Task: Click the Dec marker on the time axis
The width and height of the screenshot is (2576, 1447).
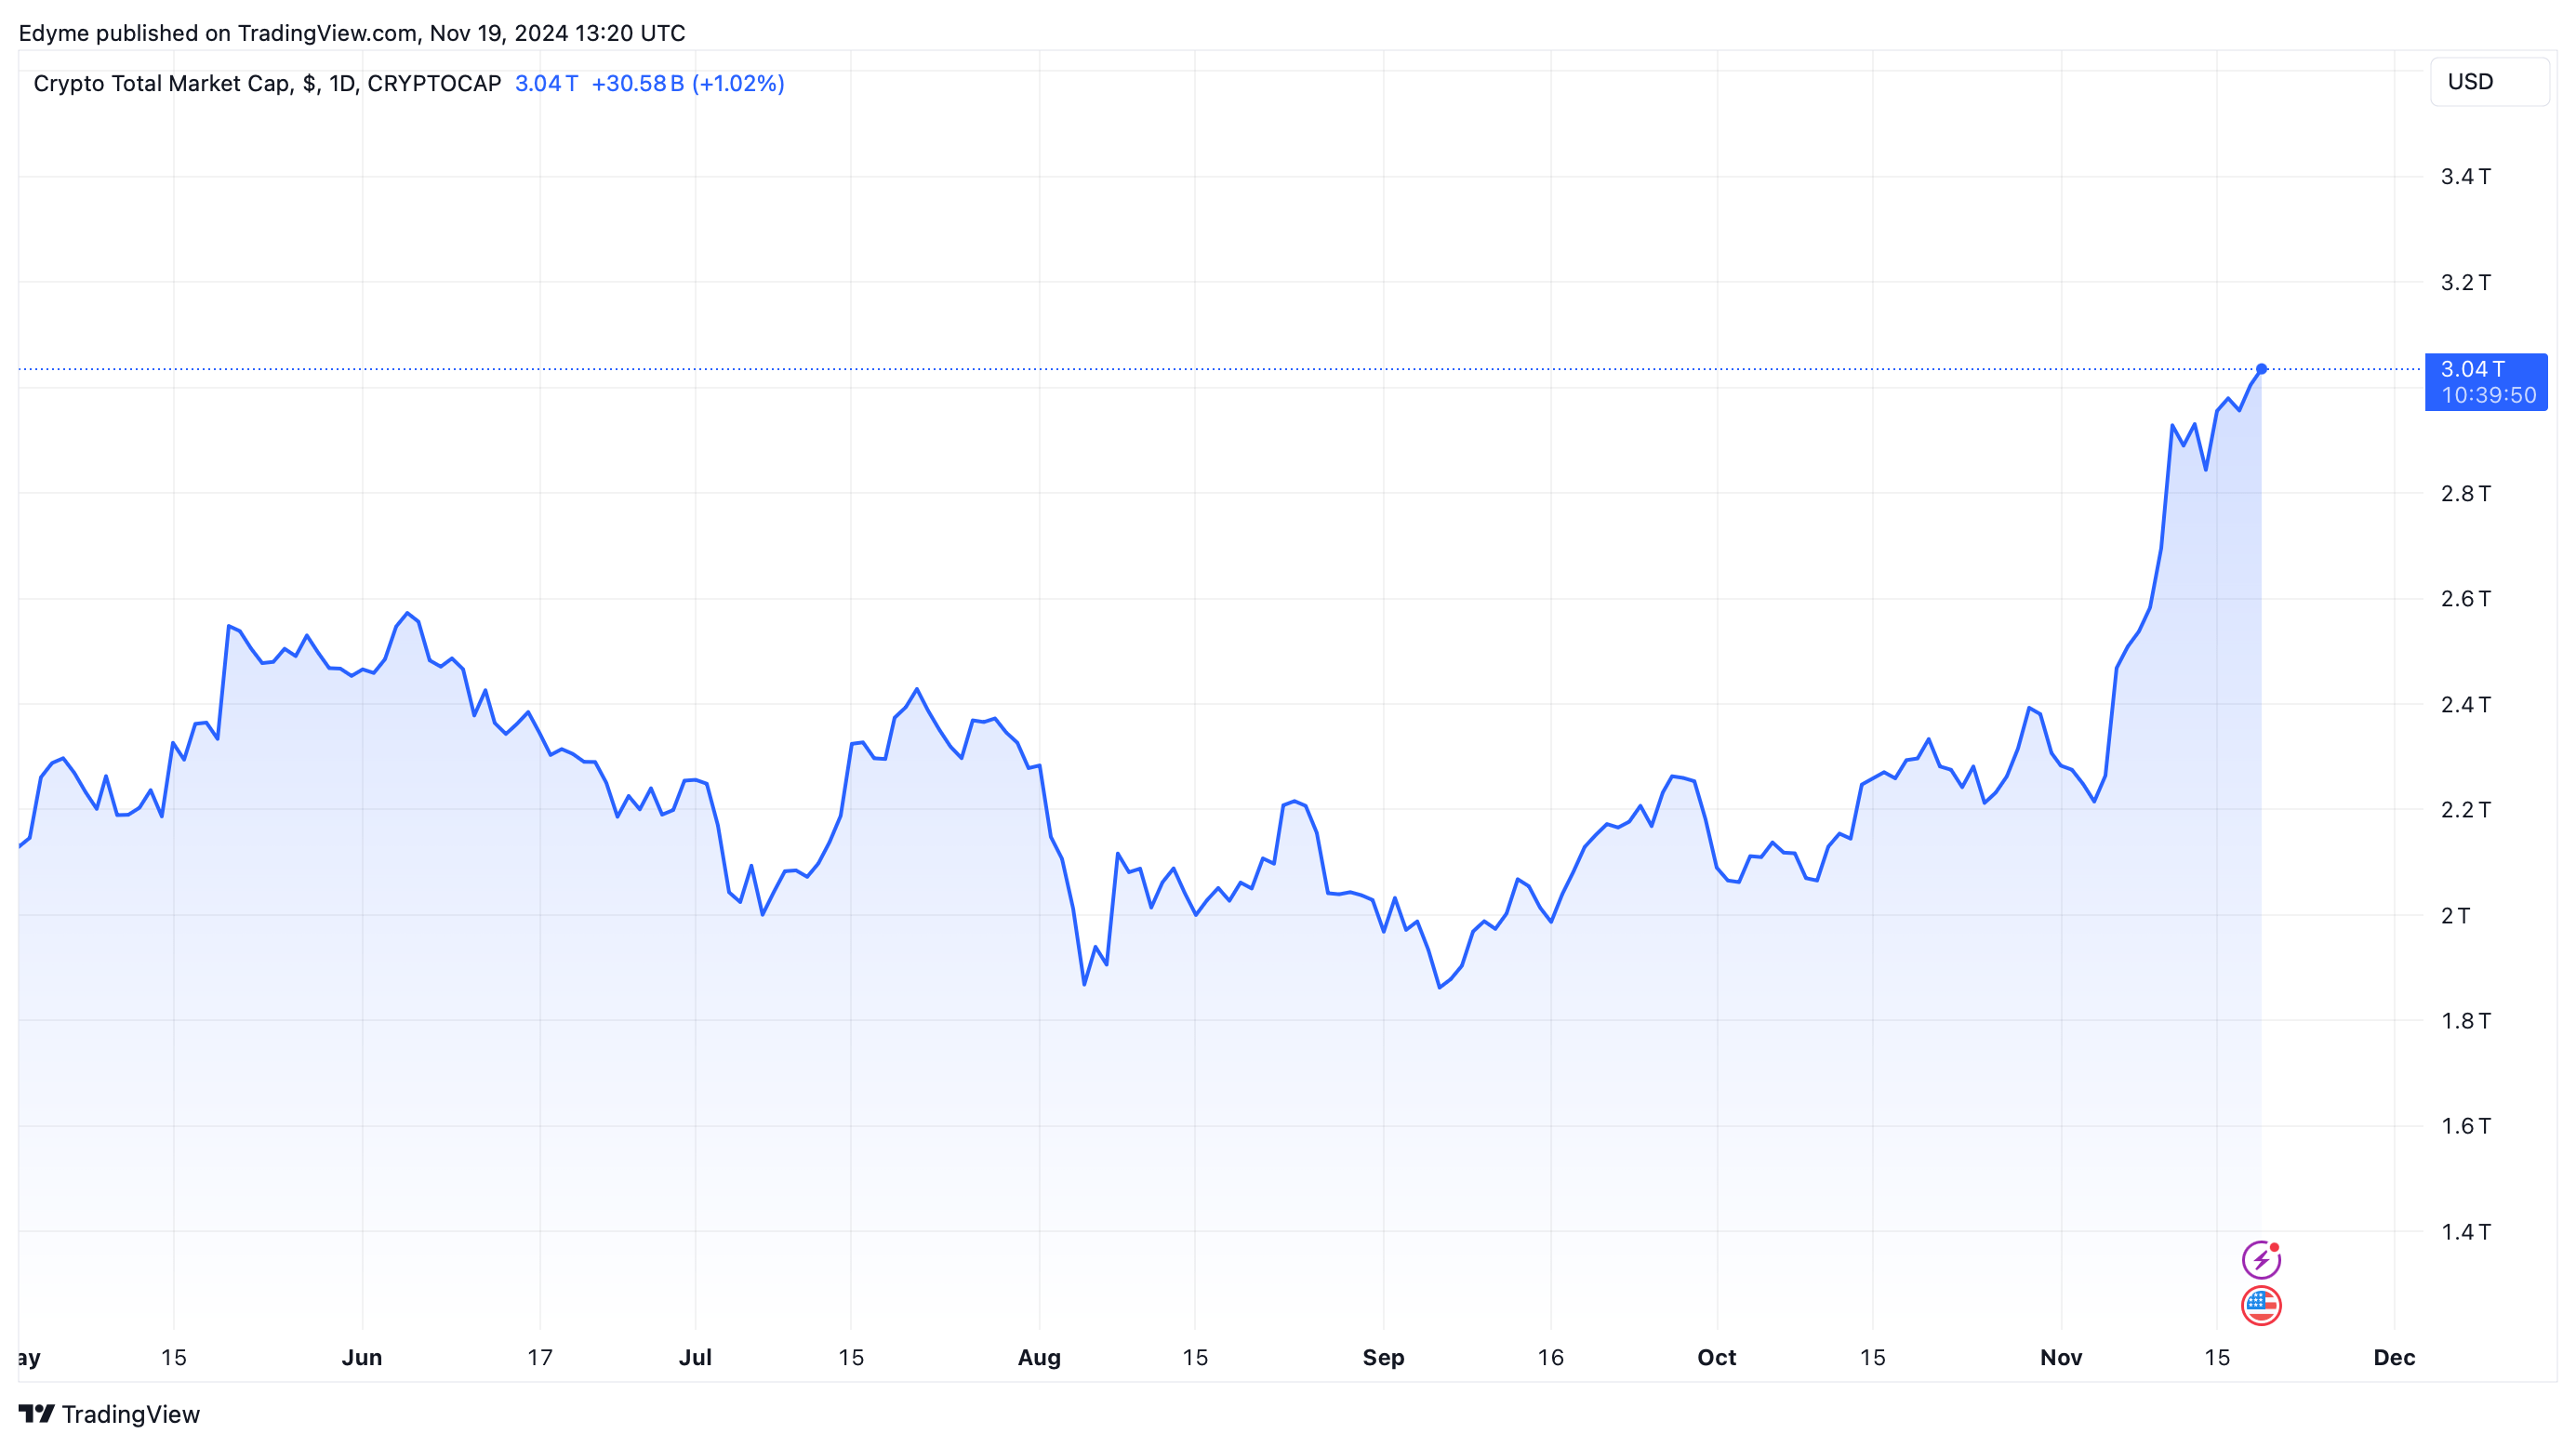Action: click(x=2393, y=1357)
